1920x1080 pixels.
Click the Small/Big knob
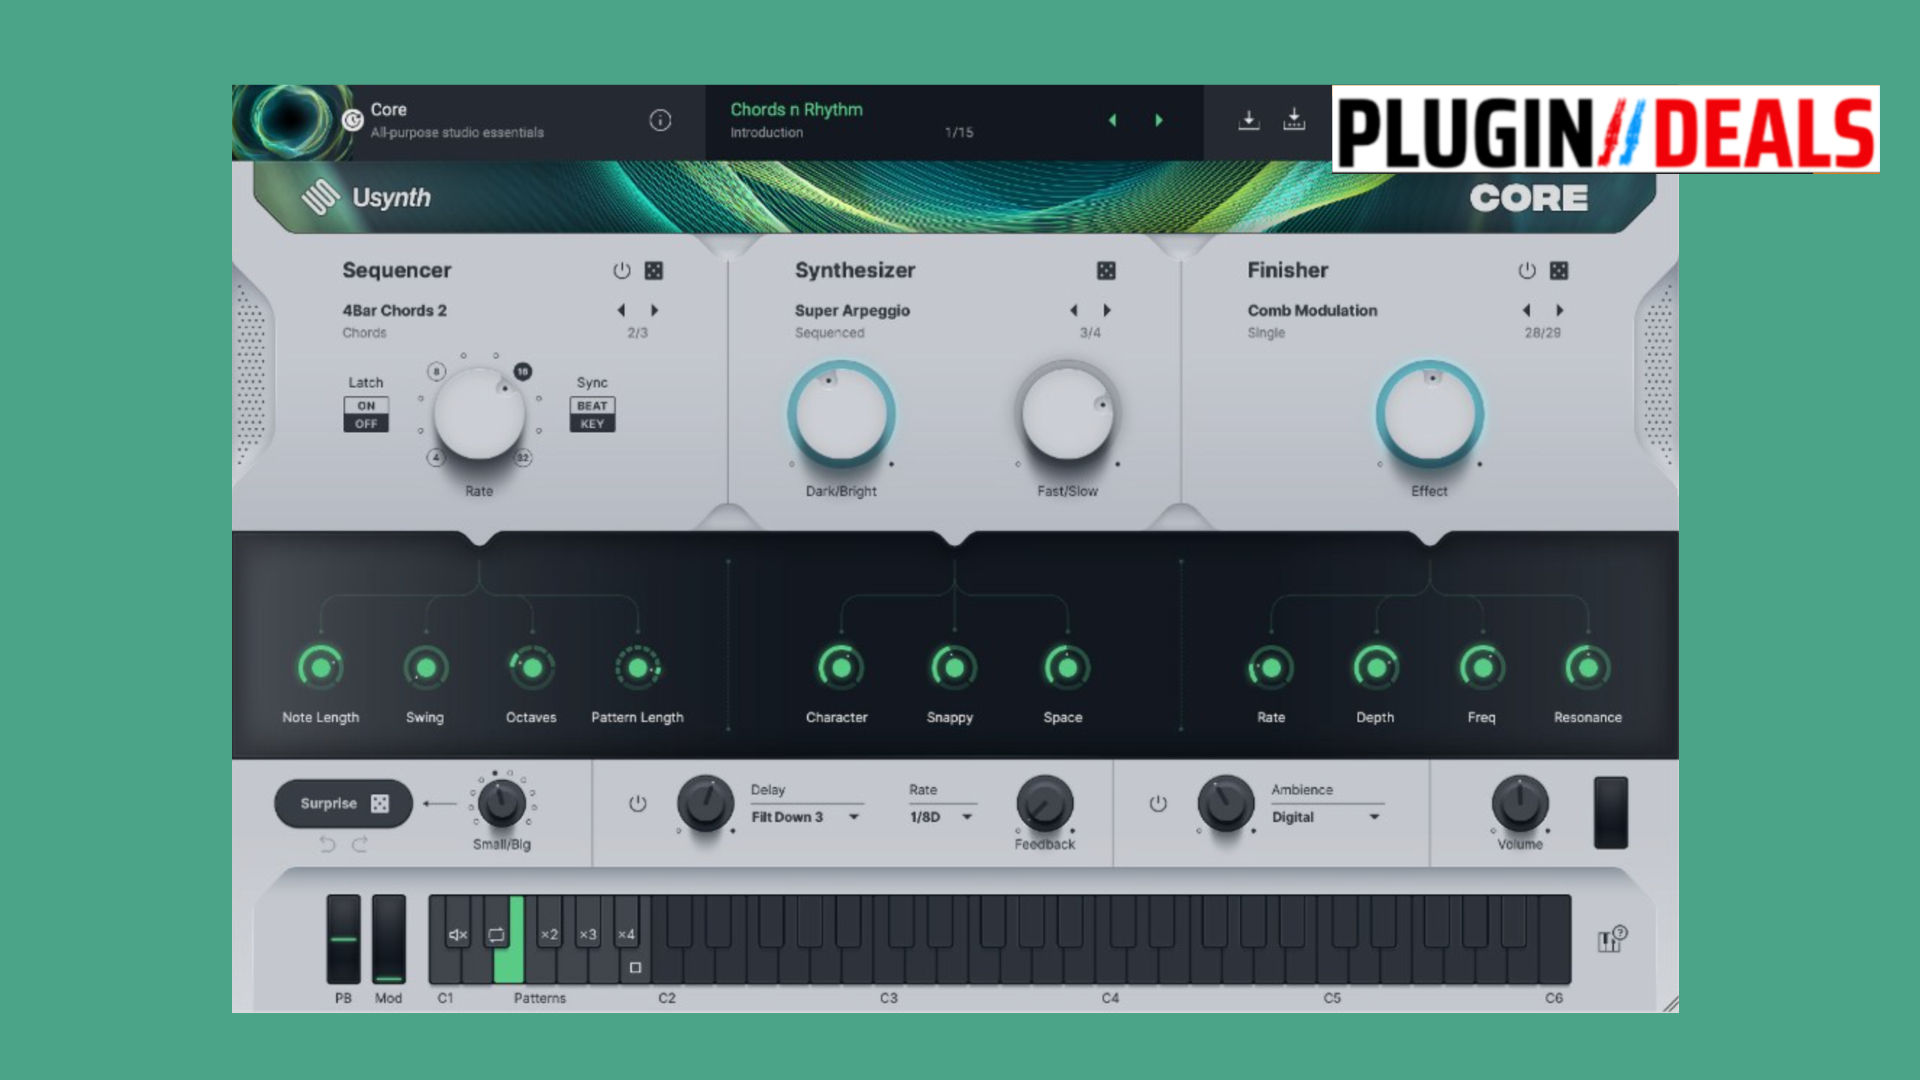(502, 802)
